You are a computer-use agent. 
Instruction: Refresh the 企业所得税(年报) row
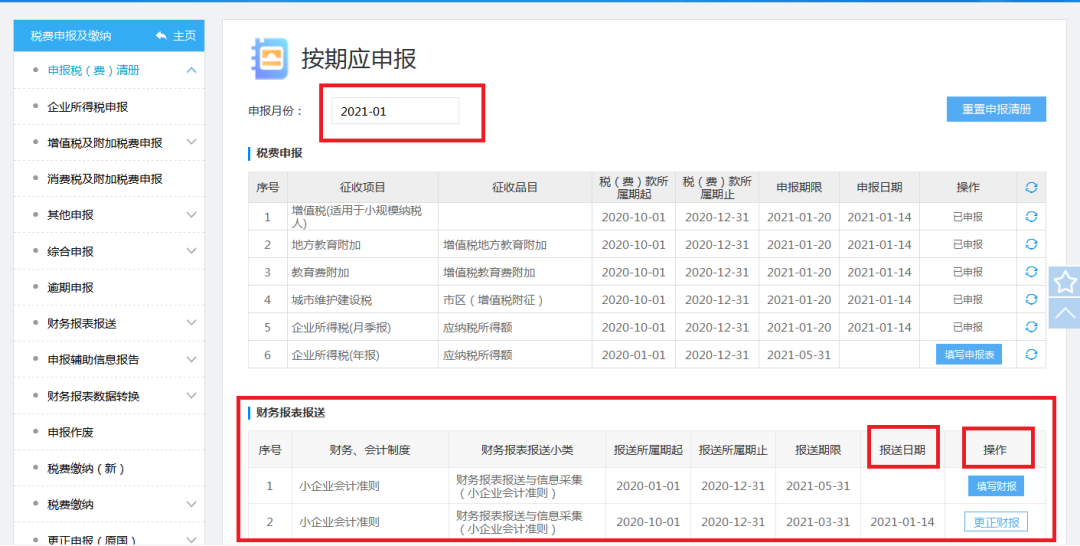pyautogui.click(x=1030, y=355)
